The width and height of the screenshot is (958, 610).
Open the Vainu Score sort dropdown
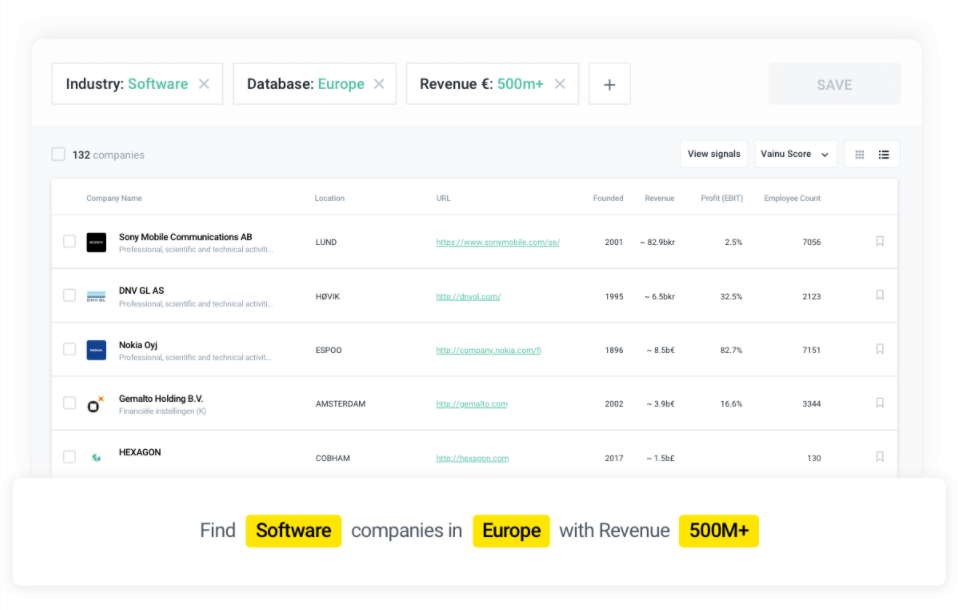pyautogui.click(x=795, y=154)
